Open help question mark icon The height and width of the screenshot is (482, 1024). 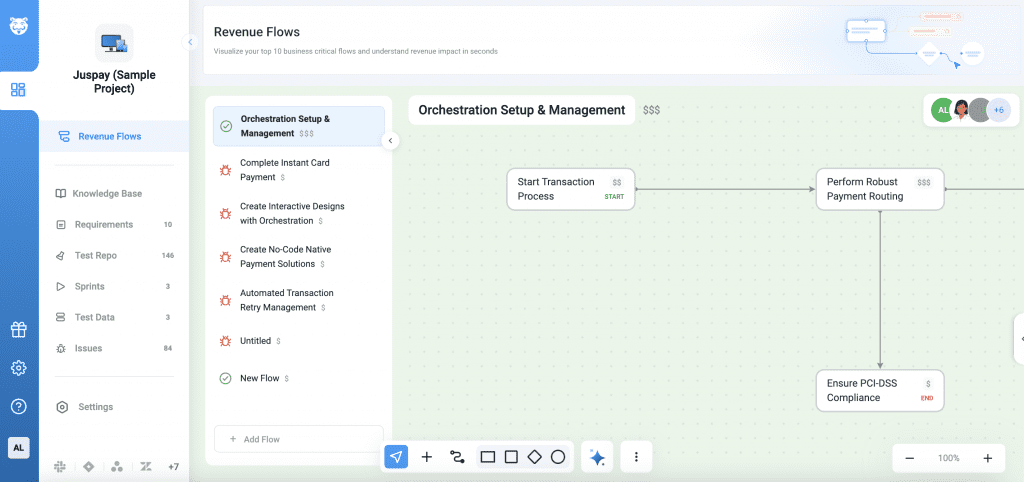click(18, 406)
